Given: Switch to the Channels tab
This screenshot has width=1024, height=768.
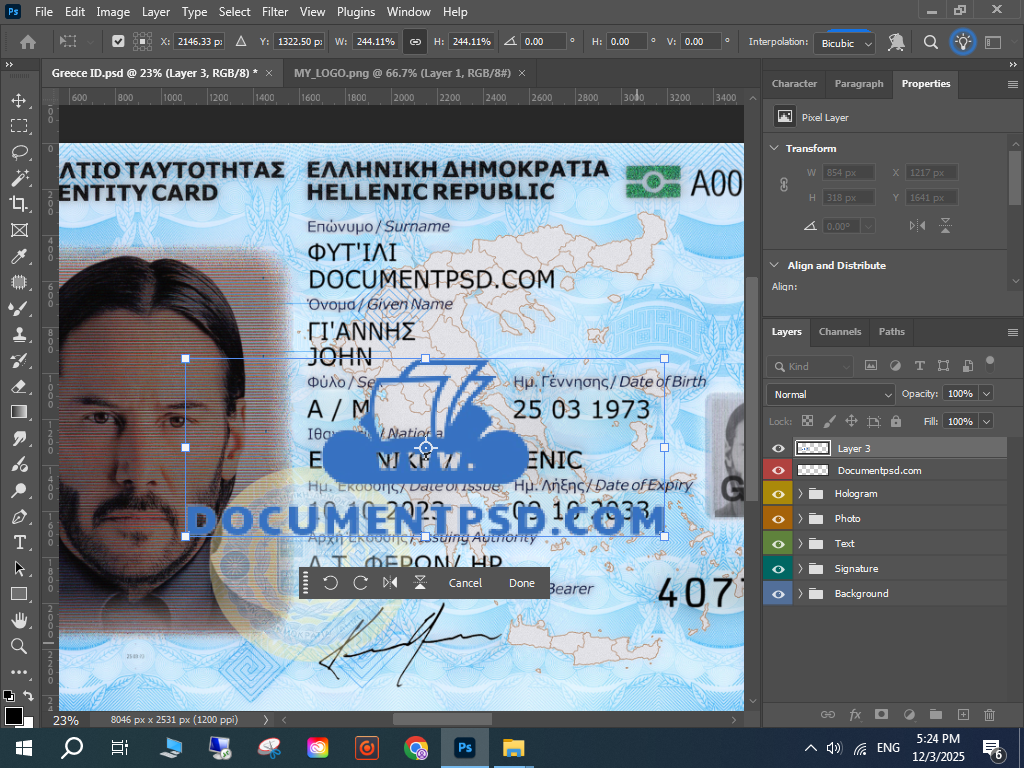Looking at the screenshot, I should click(x=839, y=332).
